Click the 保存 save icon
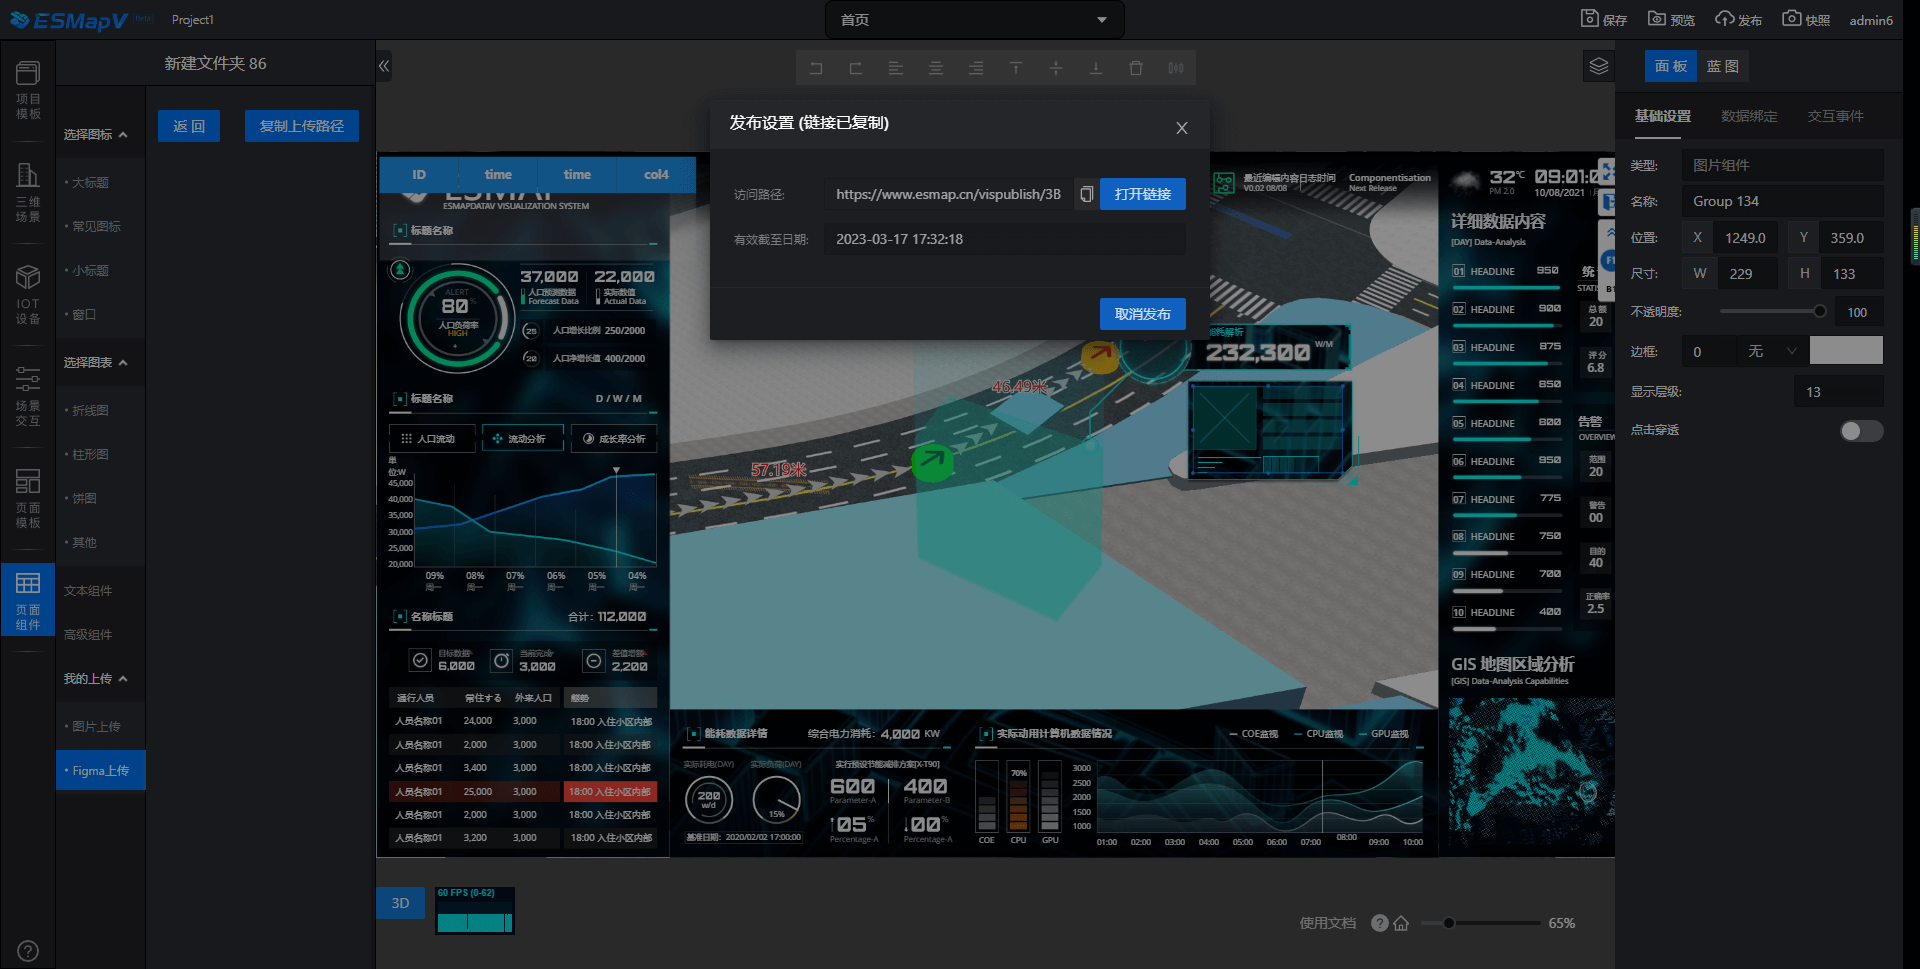This screenshot has height=969, width=1920. tap(1603, 19)
